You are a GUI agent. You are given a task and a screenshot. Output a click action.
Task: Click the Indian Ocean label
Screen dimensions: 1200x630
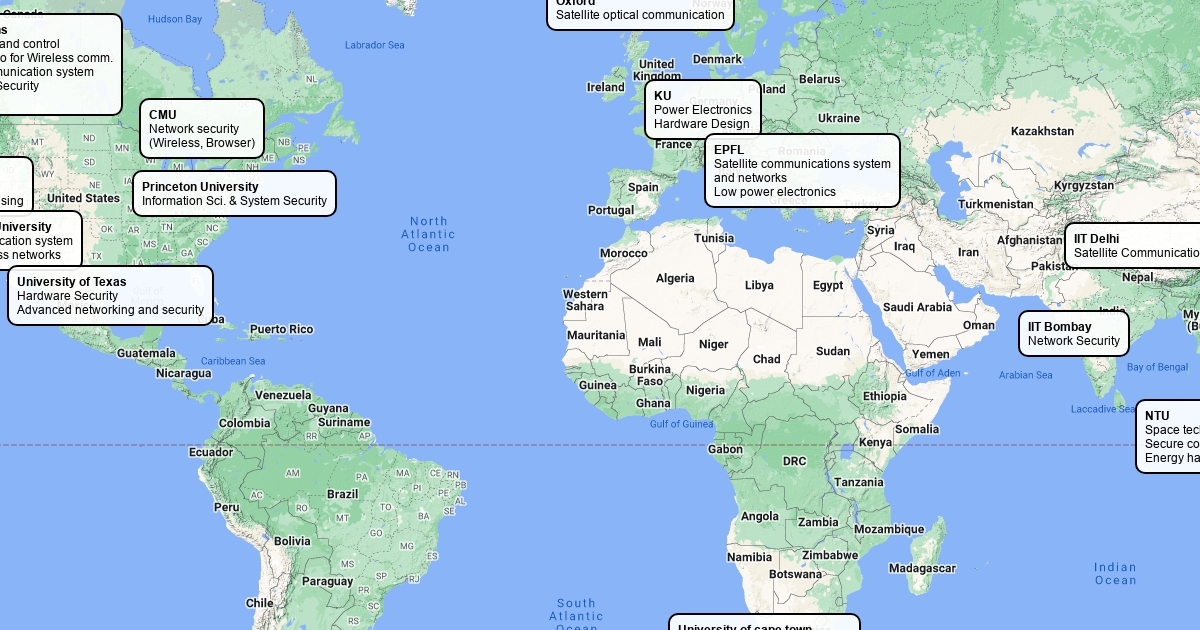(1115, 574)
